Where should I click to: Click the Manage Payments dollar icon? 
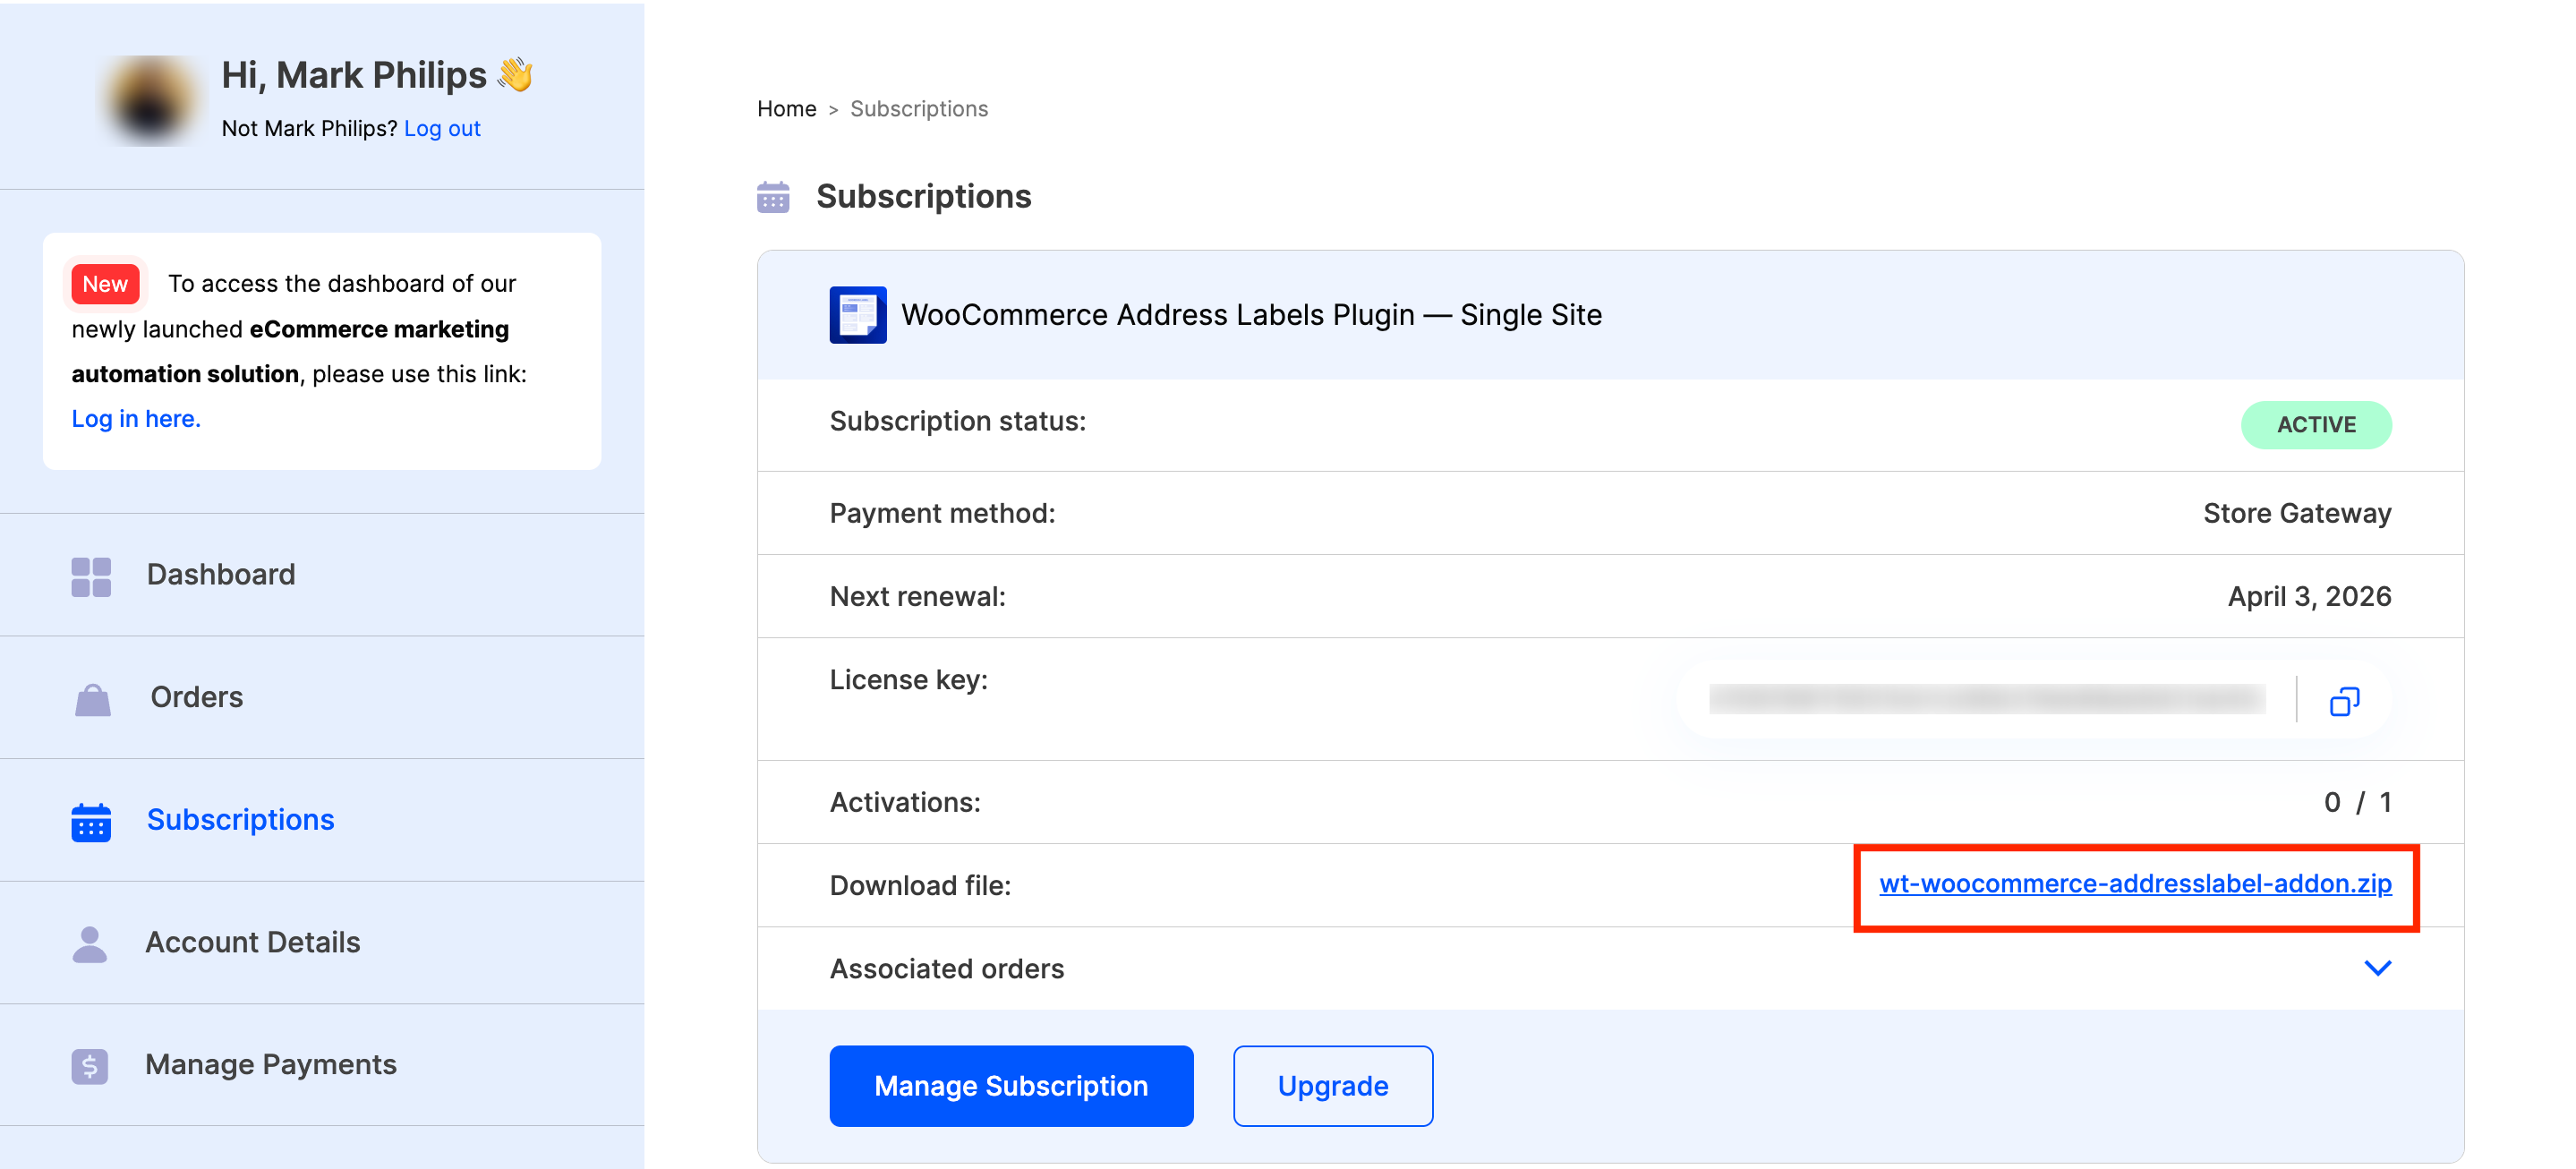click(x=90, y=1066)
